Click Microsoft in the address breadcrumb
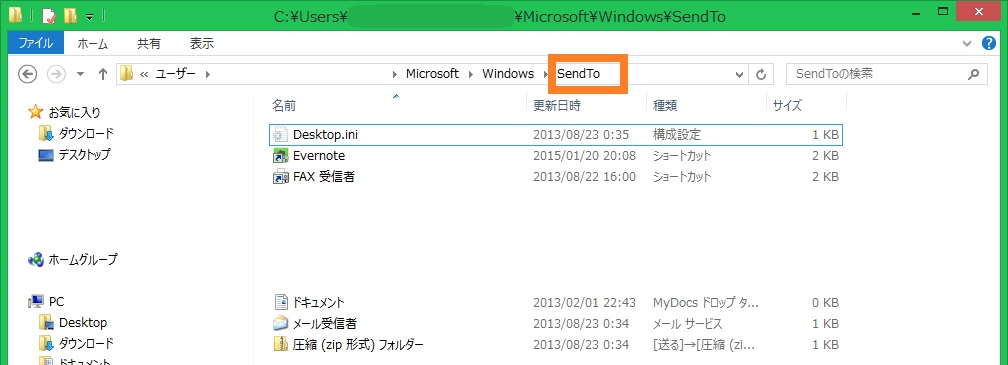 pyautogui.click(x=432, y=74)
